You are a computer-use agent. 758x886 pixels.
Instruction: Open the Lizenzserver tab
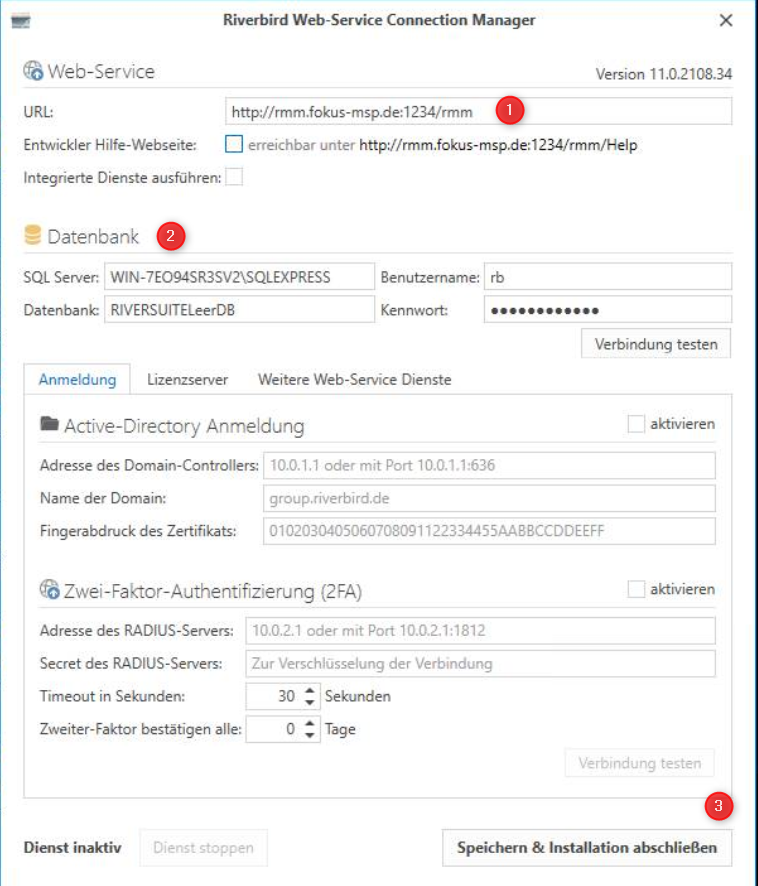point(187,380)
